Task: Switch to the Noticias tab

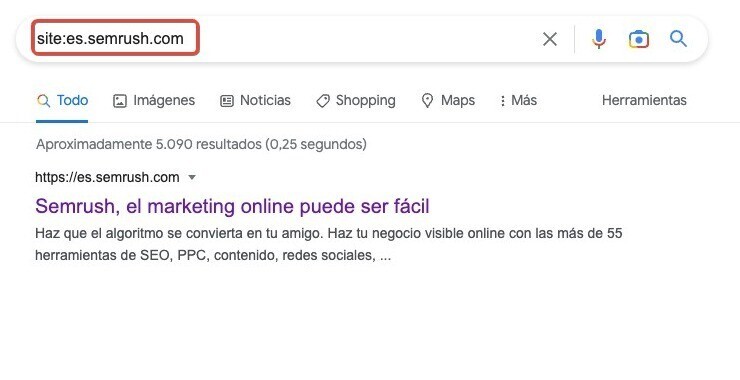Action: tap(255, 101)
